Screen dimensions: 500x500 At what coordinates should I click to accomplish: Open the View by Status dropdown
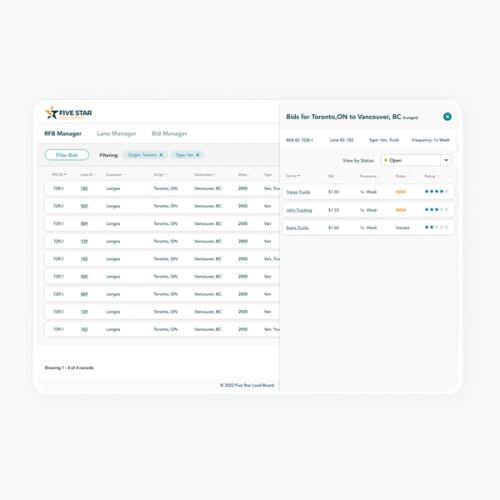(416, 160)
